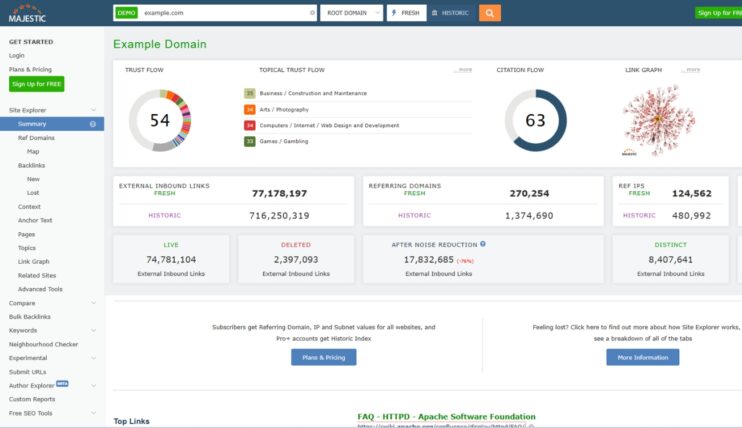Click the Citation Flow donut chart
742x428 pixels.
pyautogui.click(x=535, y=120)
